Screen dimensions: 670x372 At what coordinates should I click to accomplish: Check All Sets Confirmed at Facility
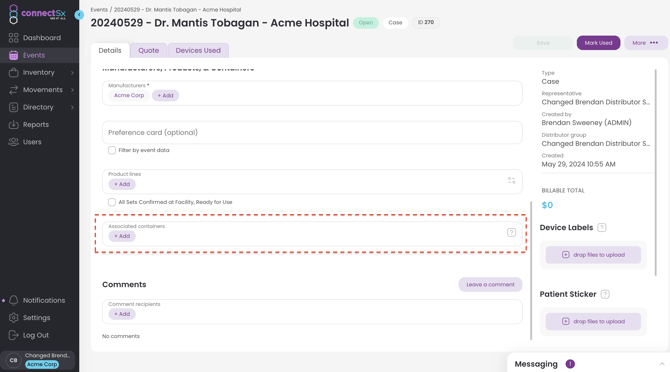tap(112, 202)
